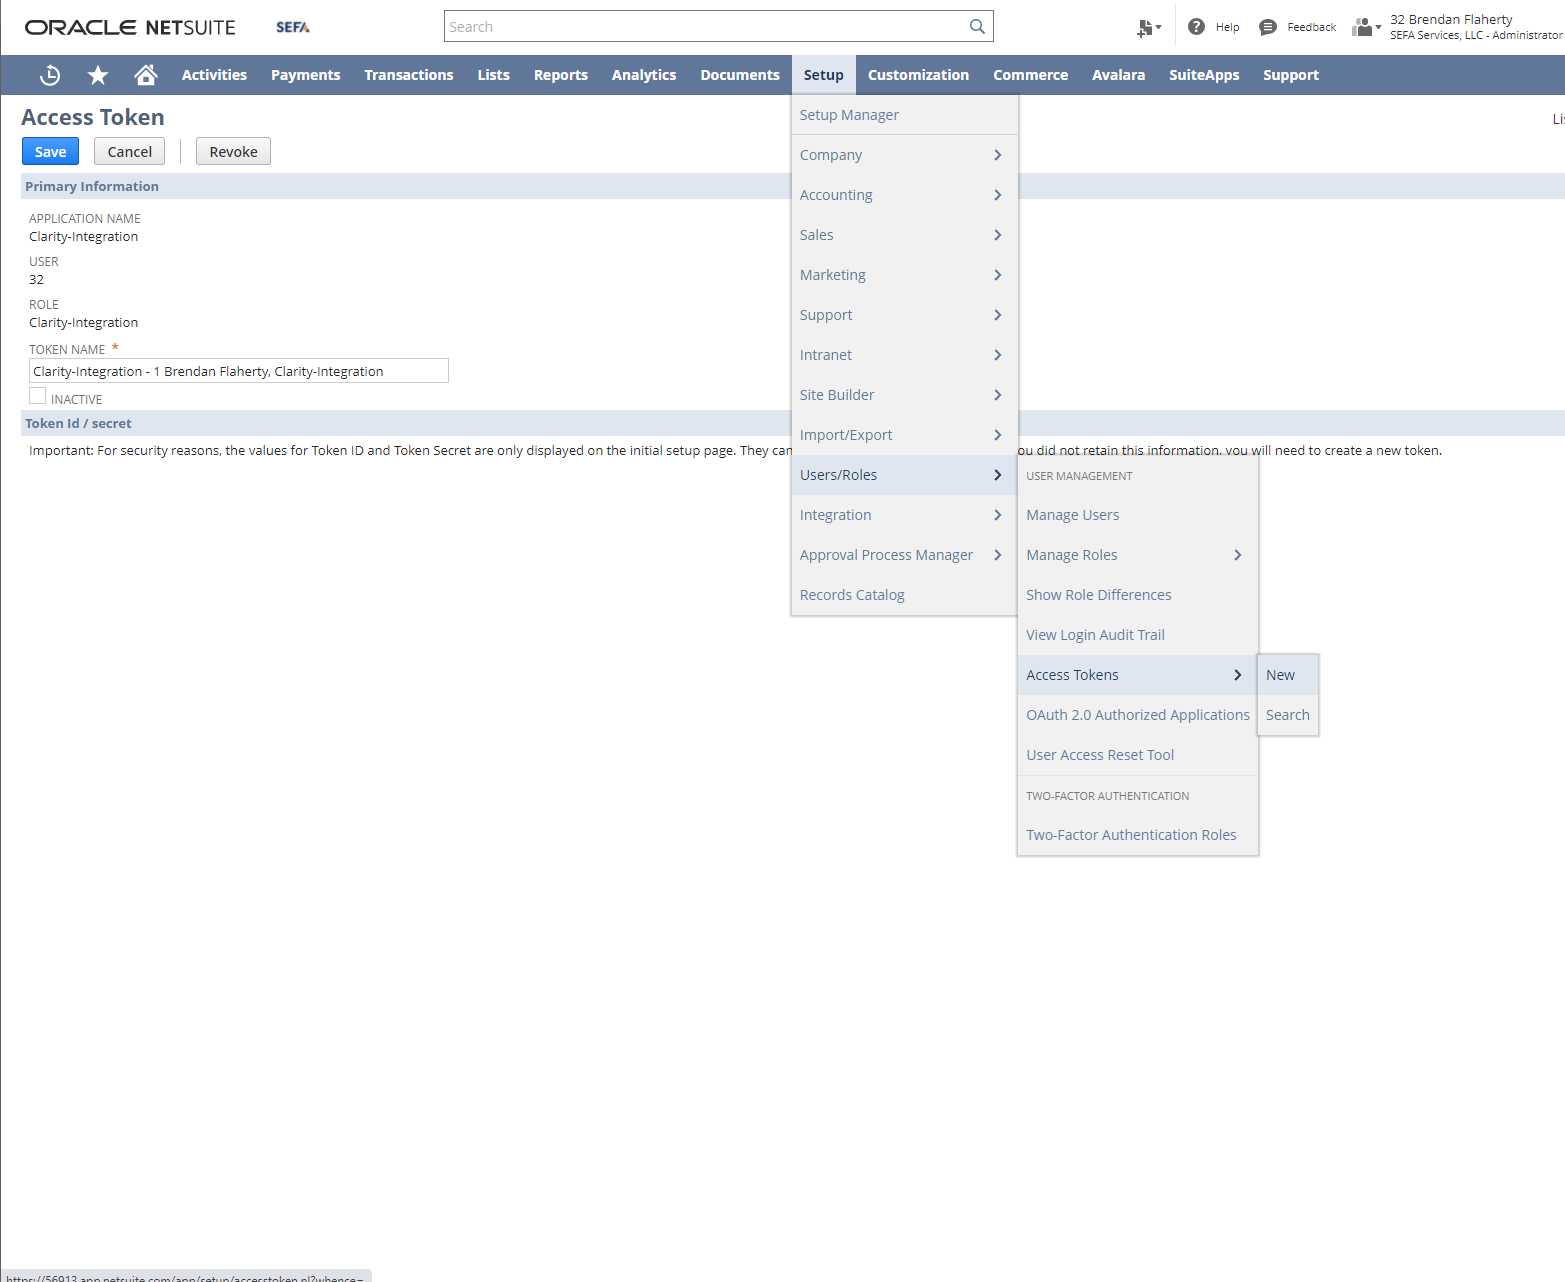Expand the Approval Process Manager submenu
1565x1282 pixels.
[x=904, y=555]
